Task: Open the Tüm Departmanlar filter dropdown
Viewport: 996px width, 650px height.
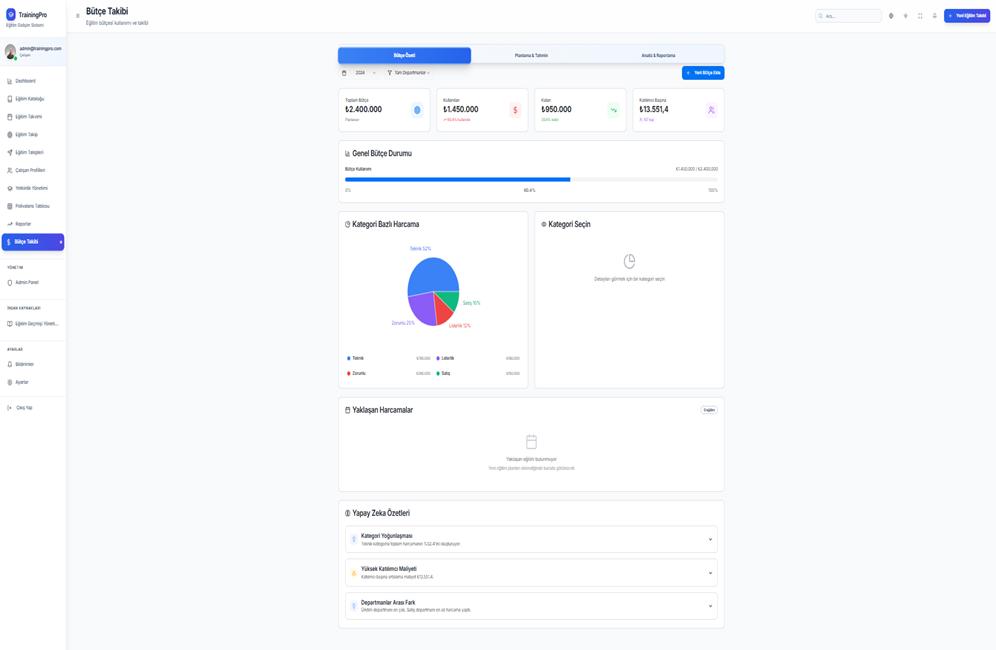Action: click(408, 73)
